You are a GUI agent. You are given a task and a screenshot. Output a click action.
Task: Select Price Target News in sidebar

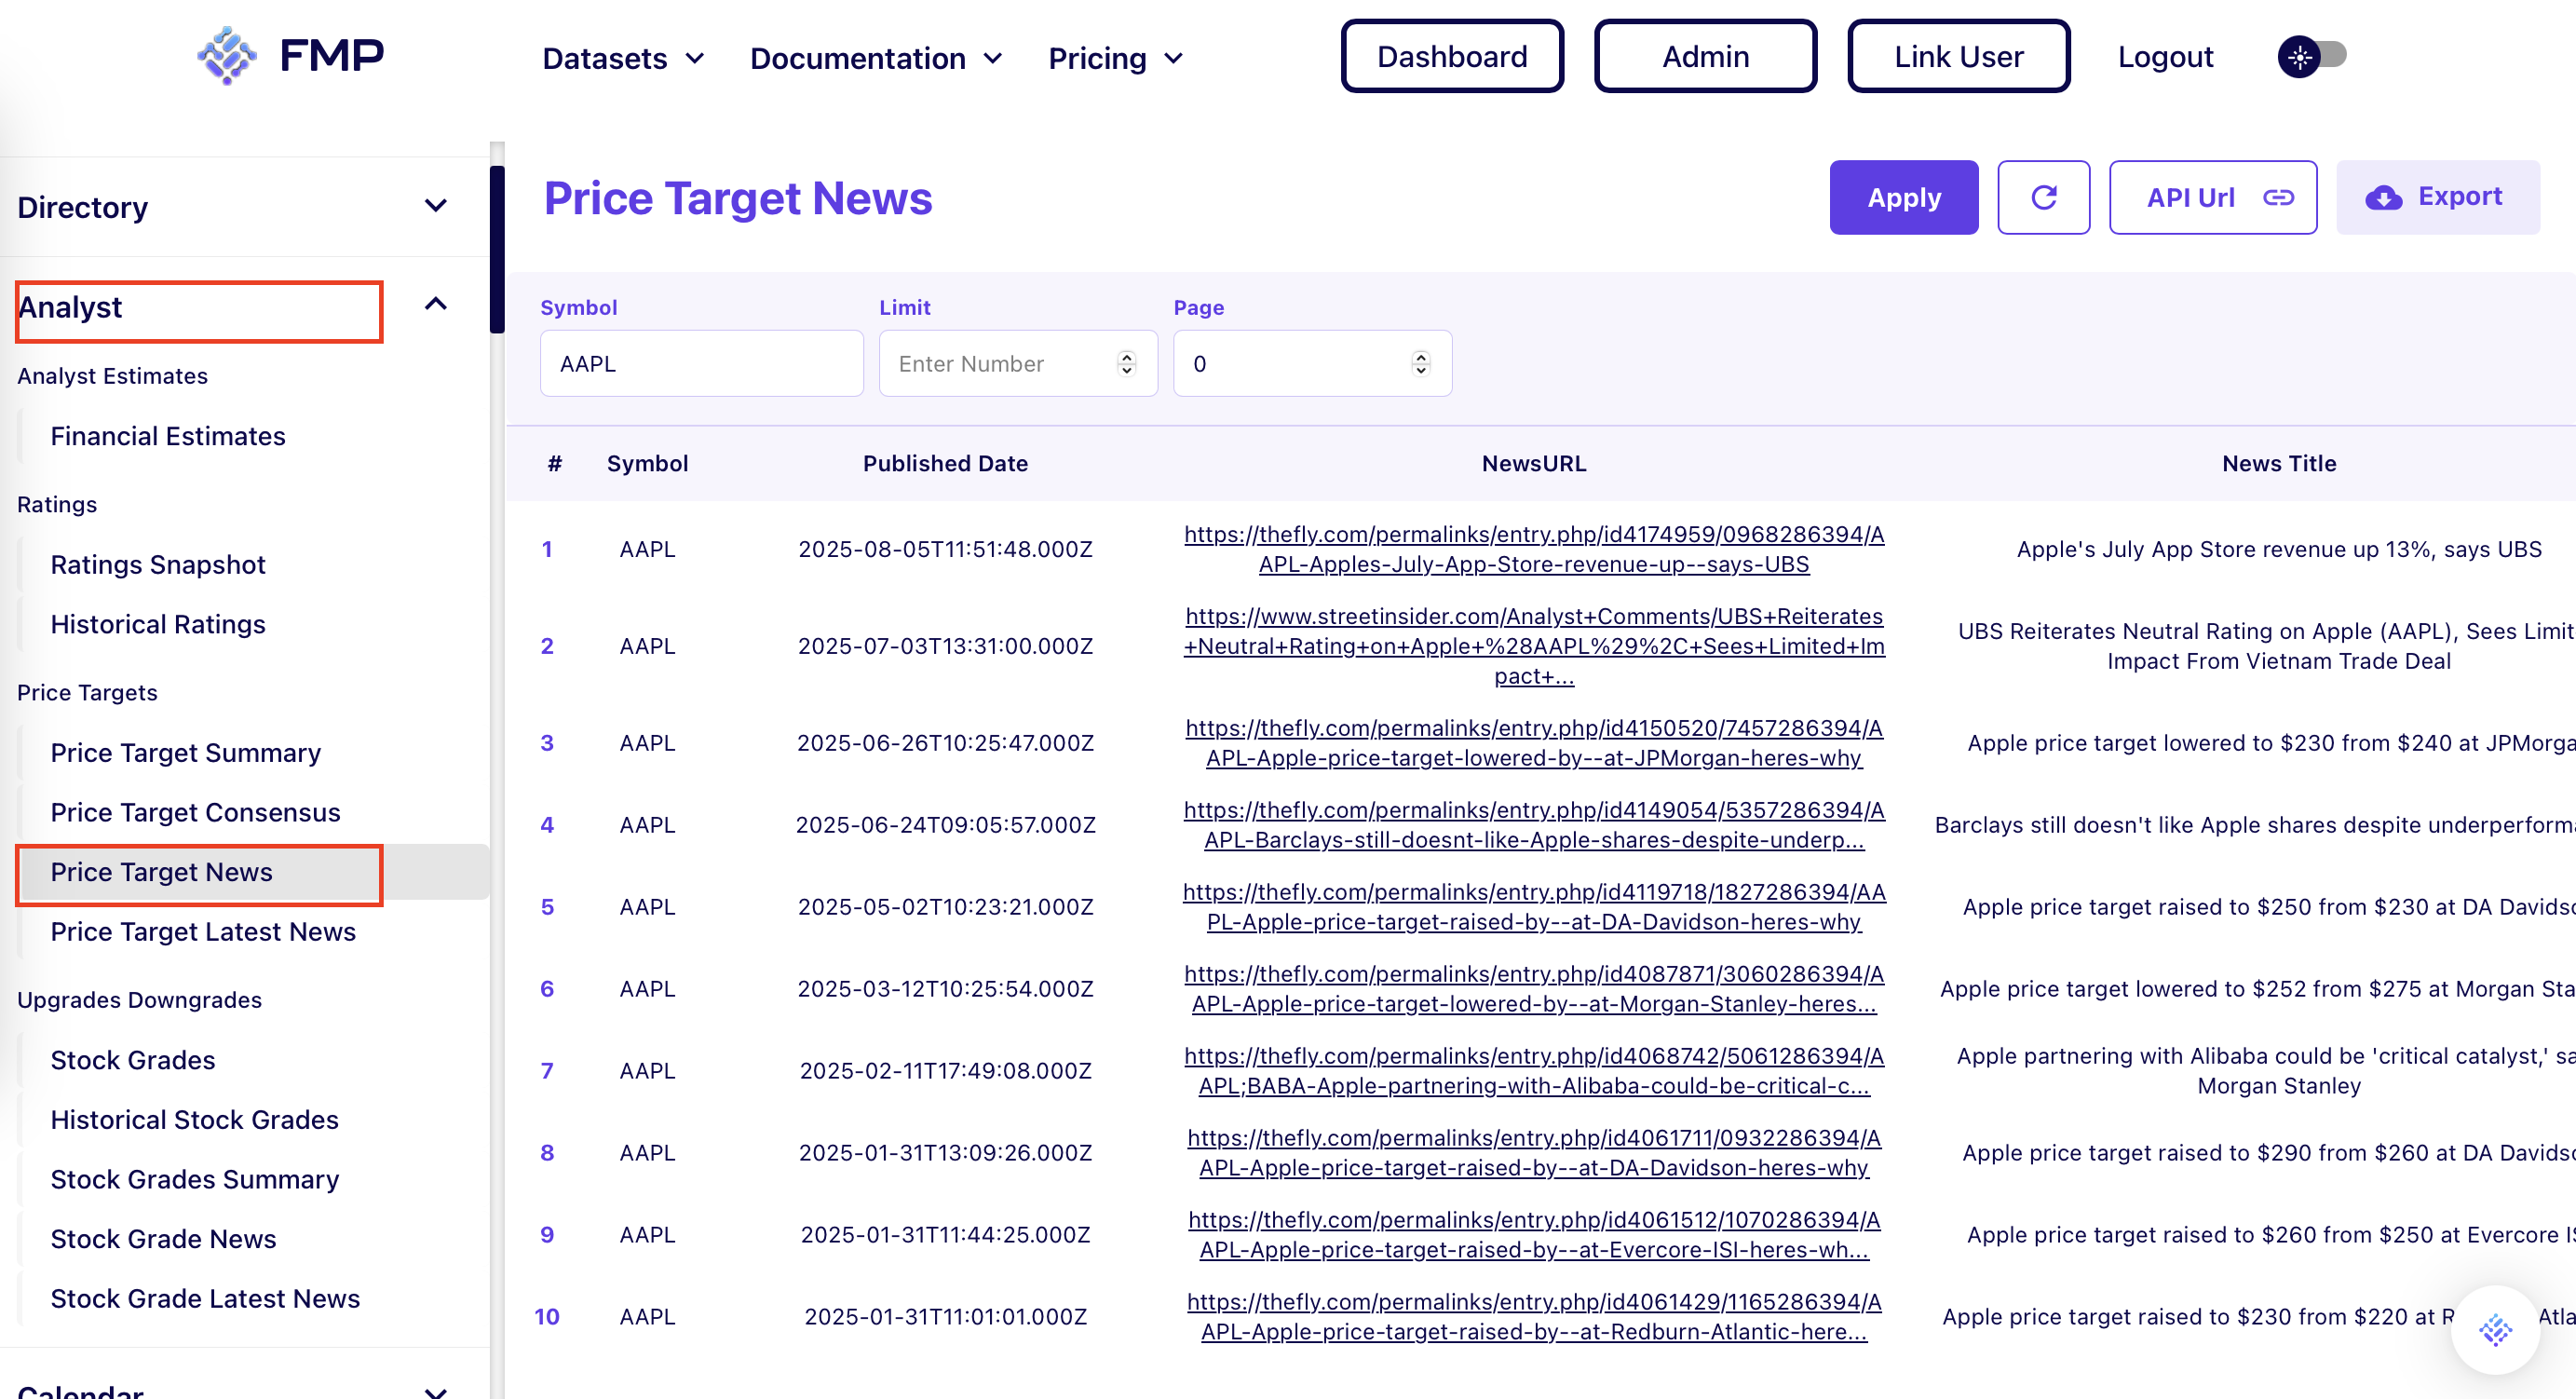tap(161, 872)
